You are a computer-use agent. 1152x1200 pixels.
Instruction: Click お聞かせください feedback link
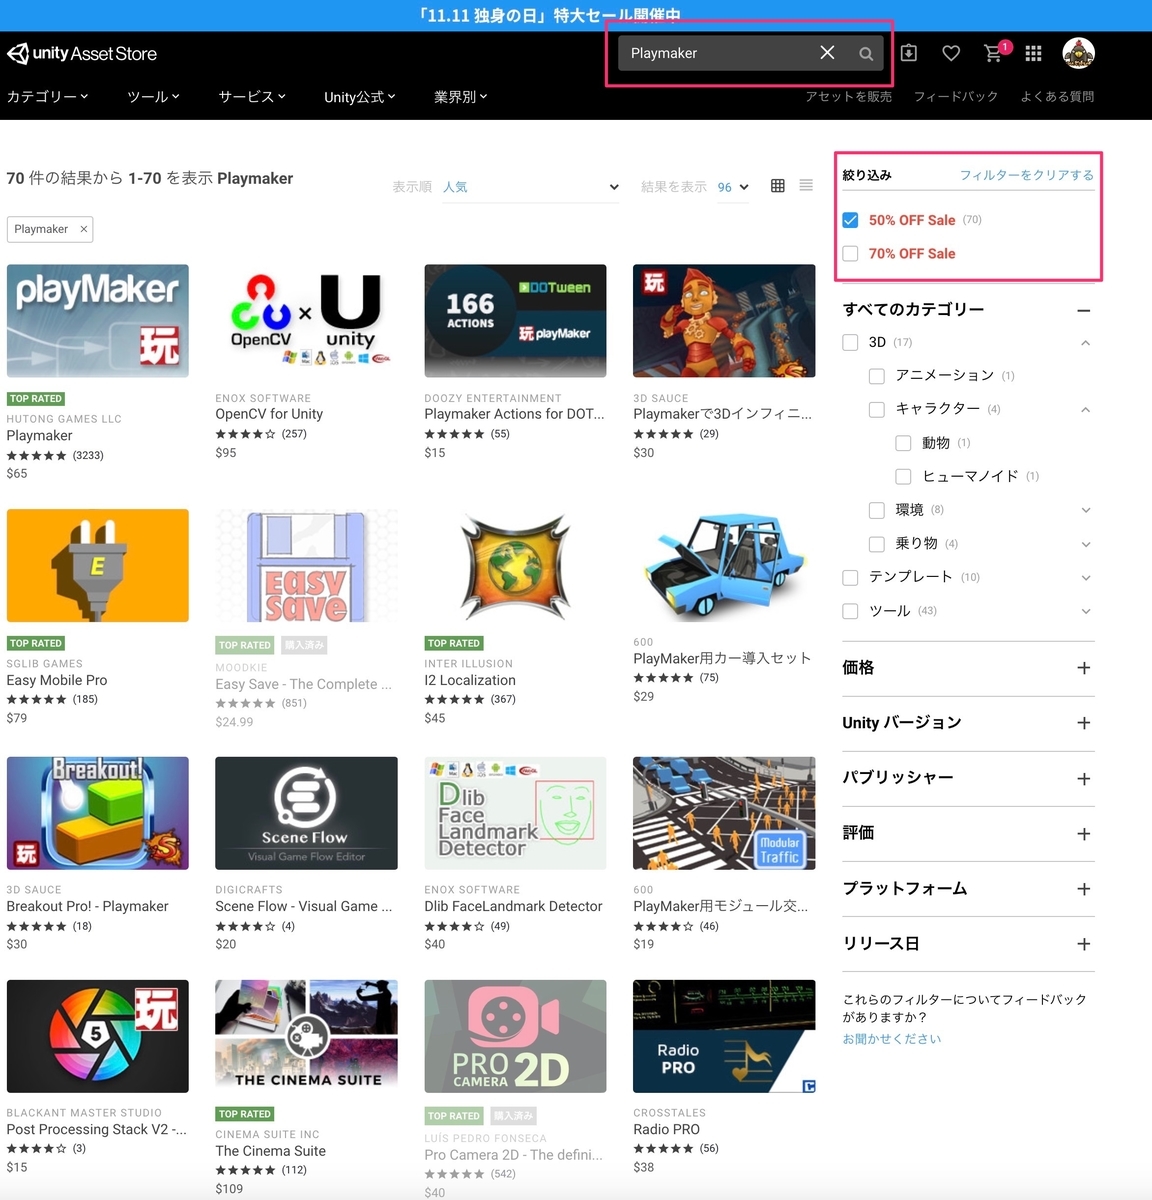point(892,1039)
